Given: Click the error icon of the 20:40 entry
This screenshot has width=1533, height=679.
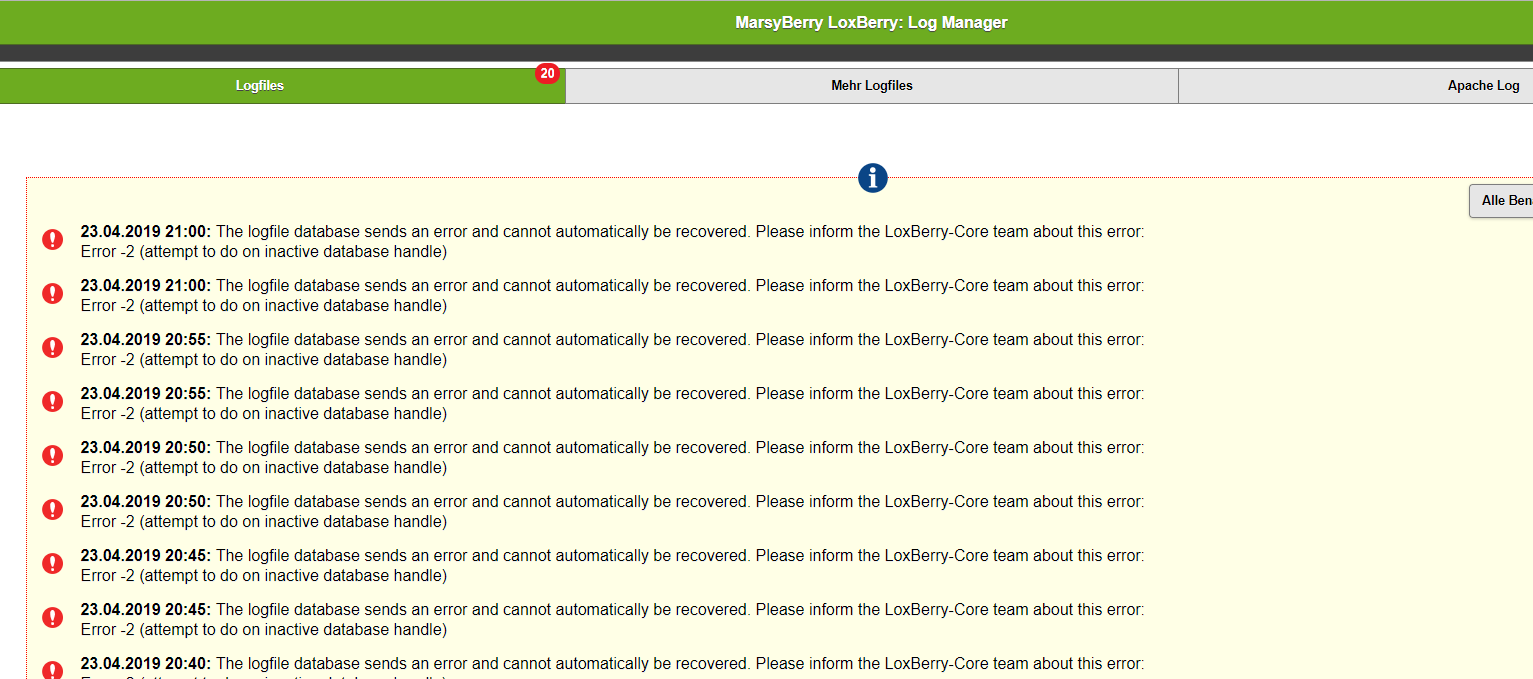Looking at the screenshot, I should [53, 670].
